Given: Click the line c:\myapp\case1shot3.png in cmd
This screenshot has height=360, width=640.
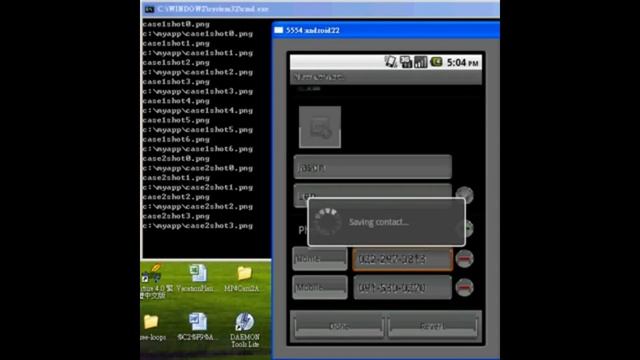Looking at the screenshot, I should tap(198, 91).
